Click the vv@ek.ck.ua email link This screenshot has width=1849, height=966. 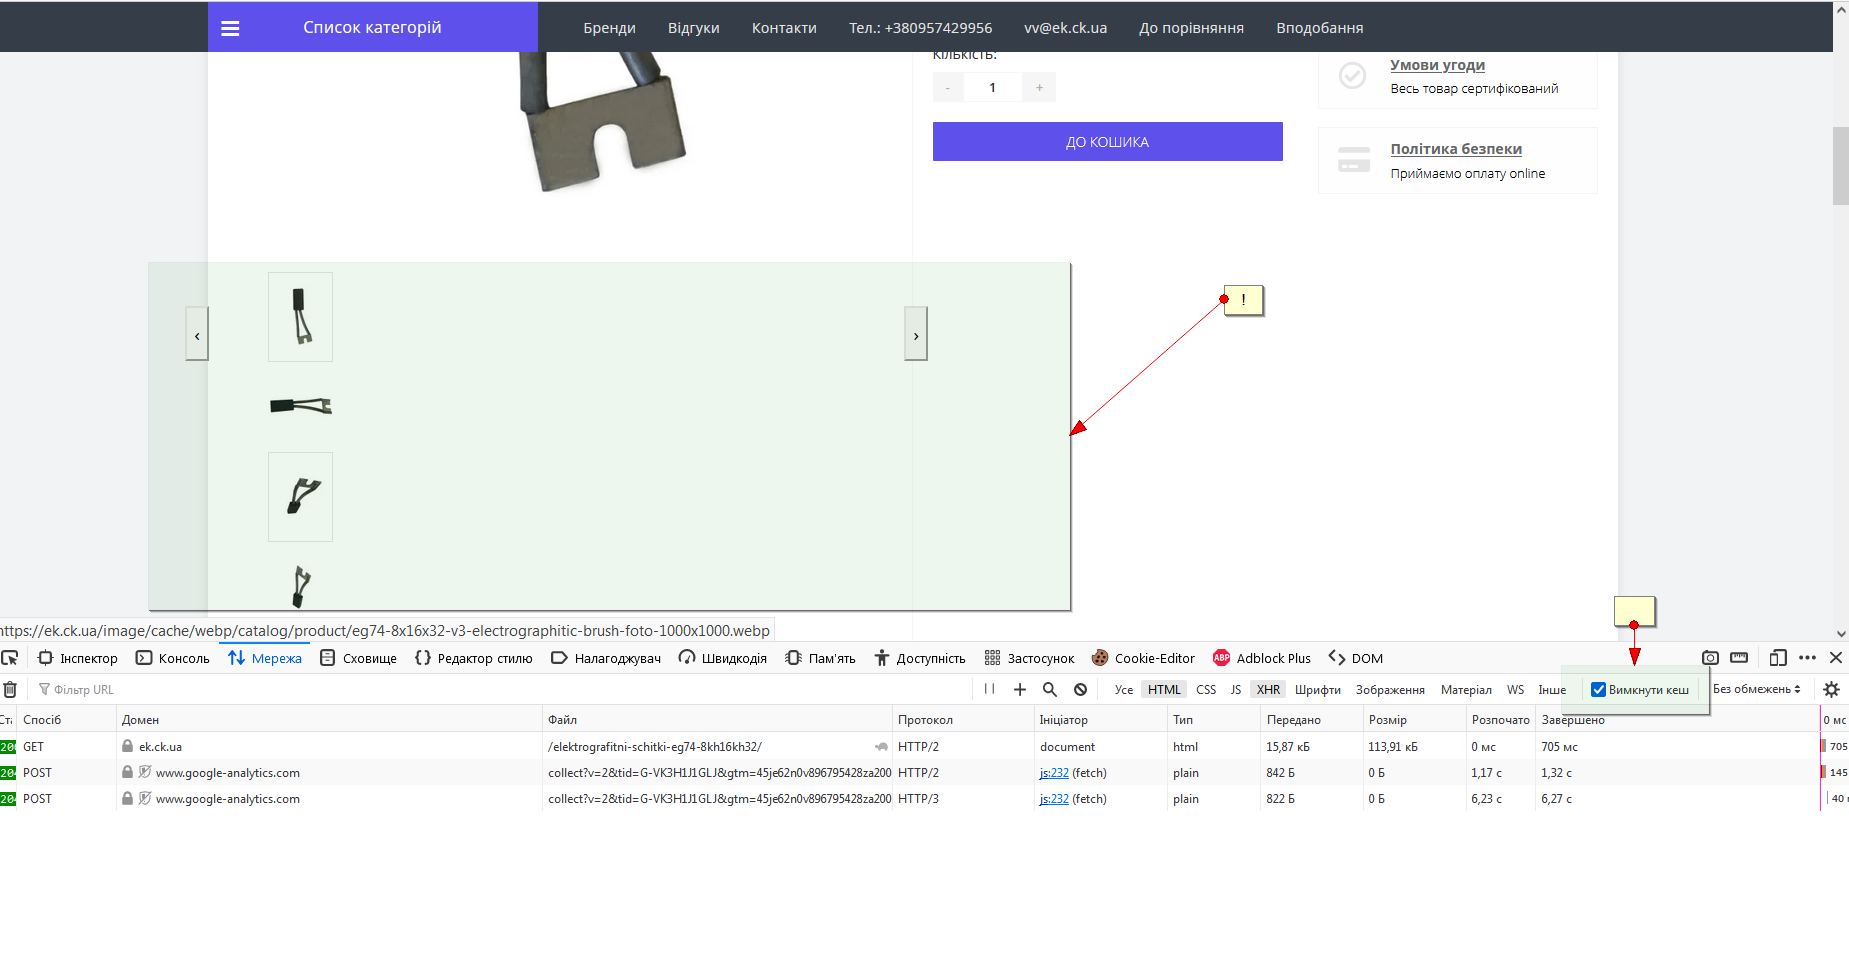click(x=1066, y=28)
